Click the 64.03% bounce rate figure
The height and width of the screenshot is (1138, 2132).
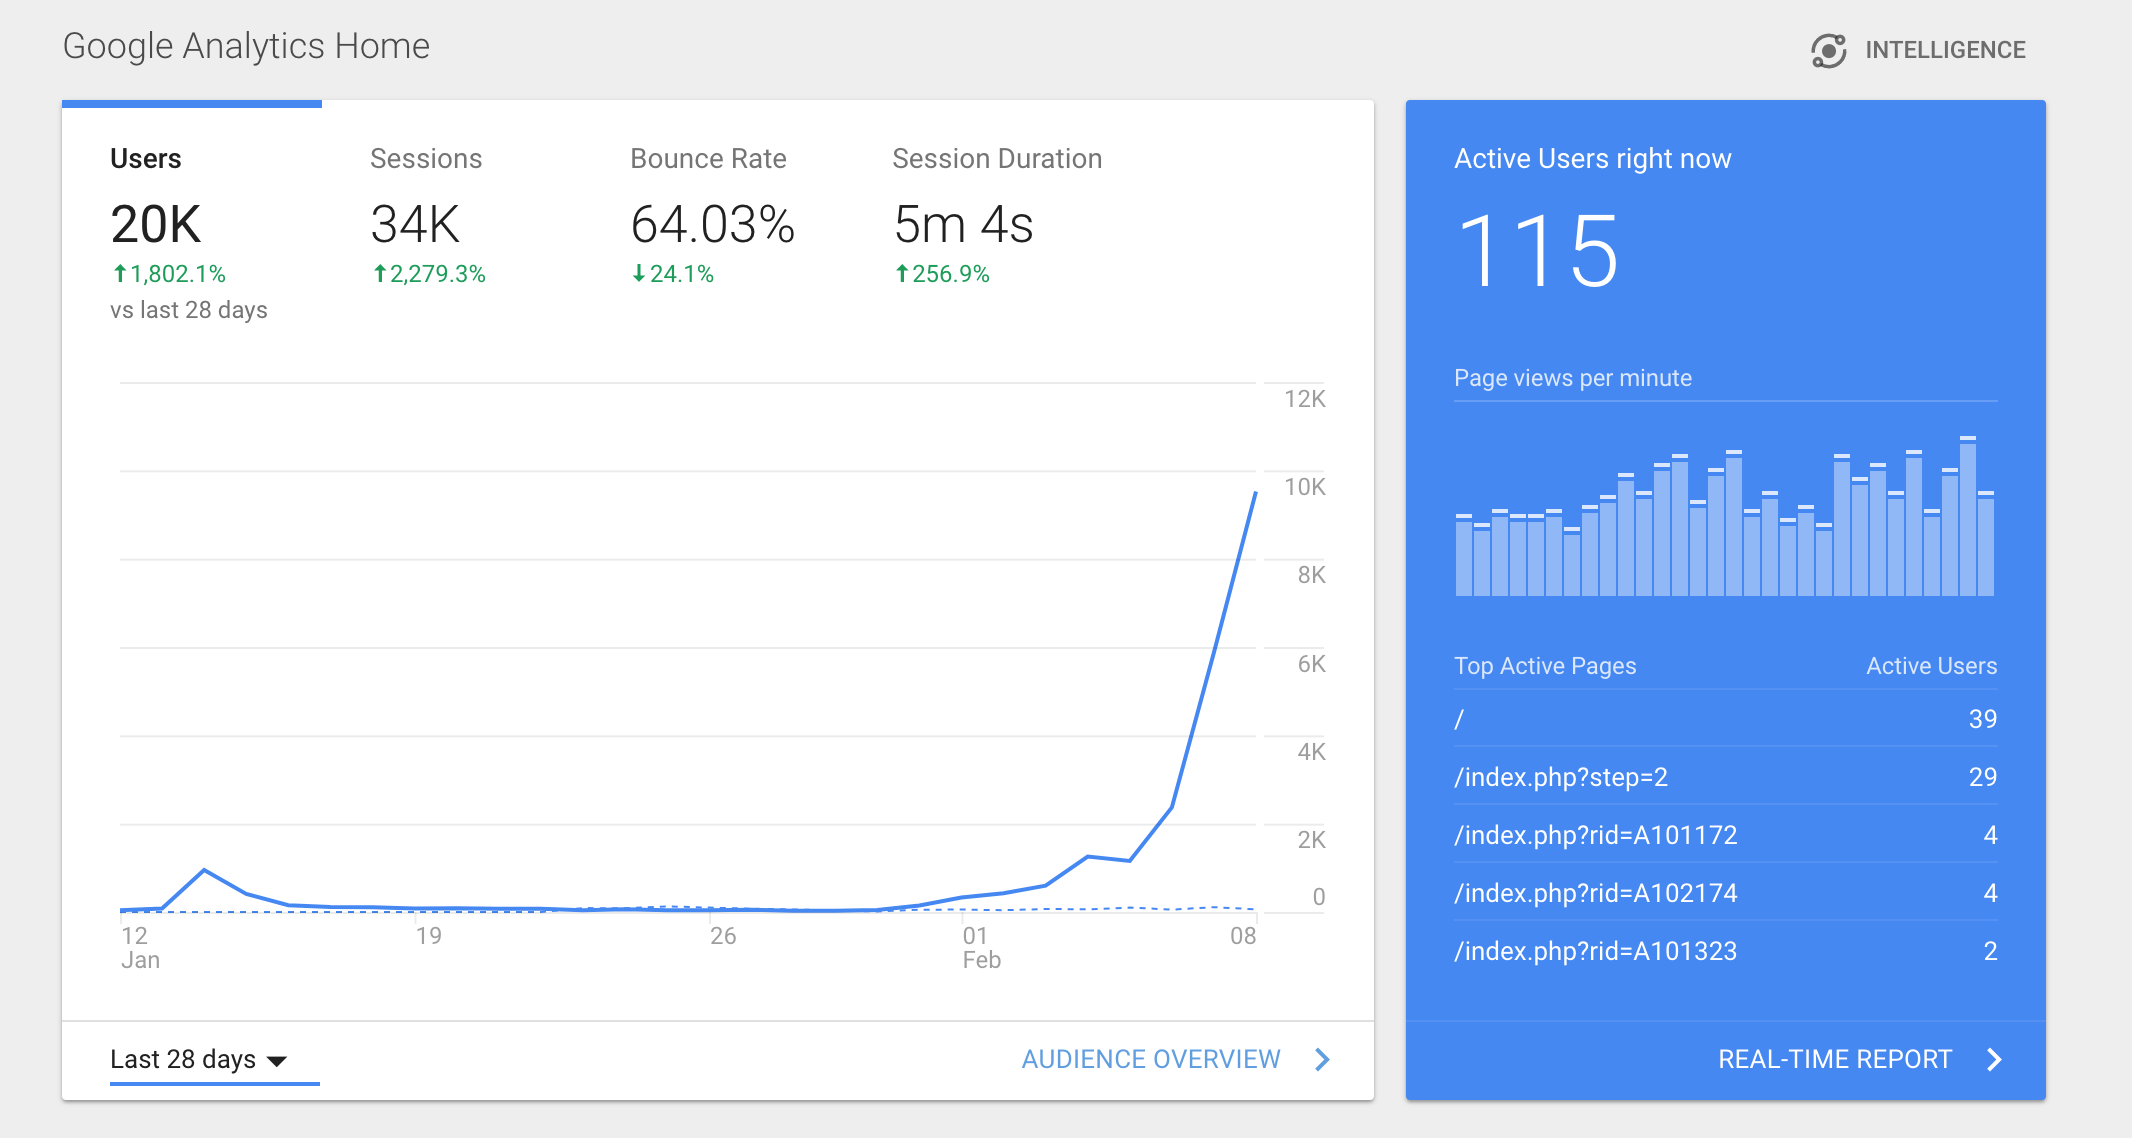tap(713, 224)
